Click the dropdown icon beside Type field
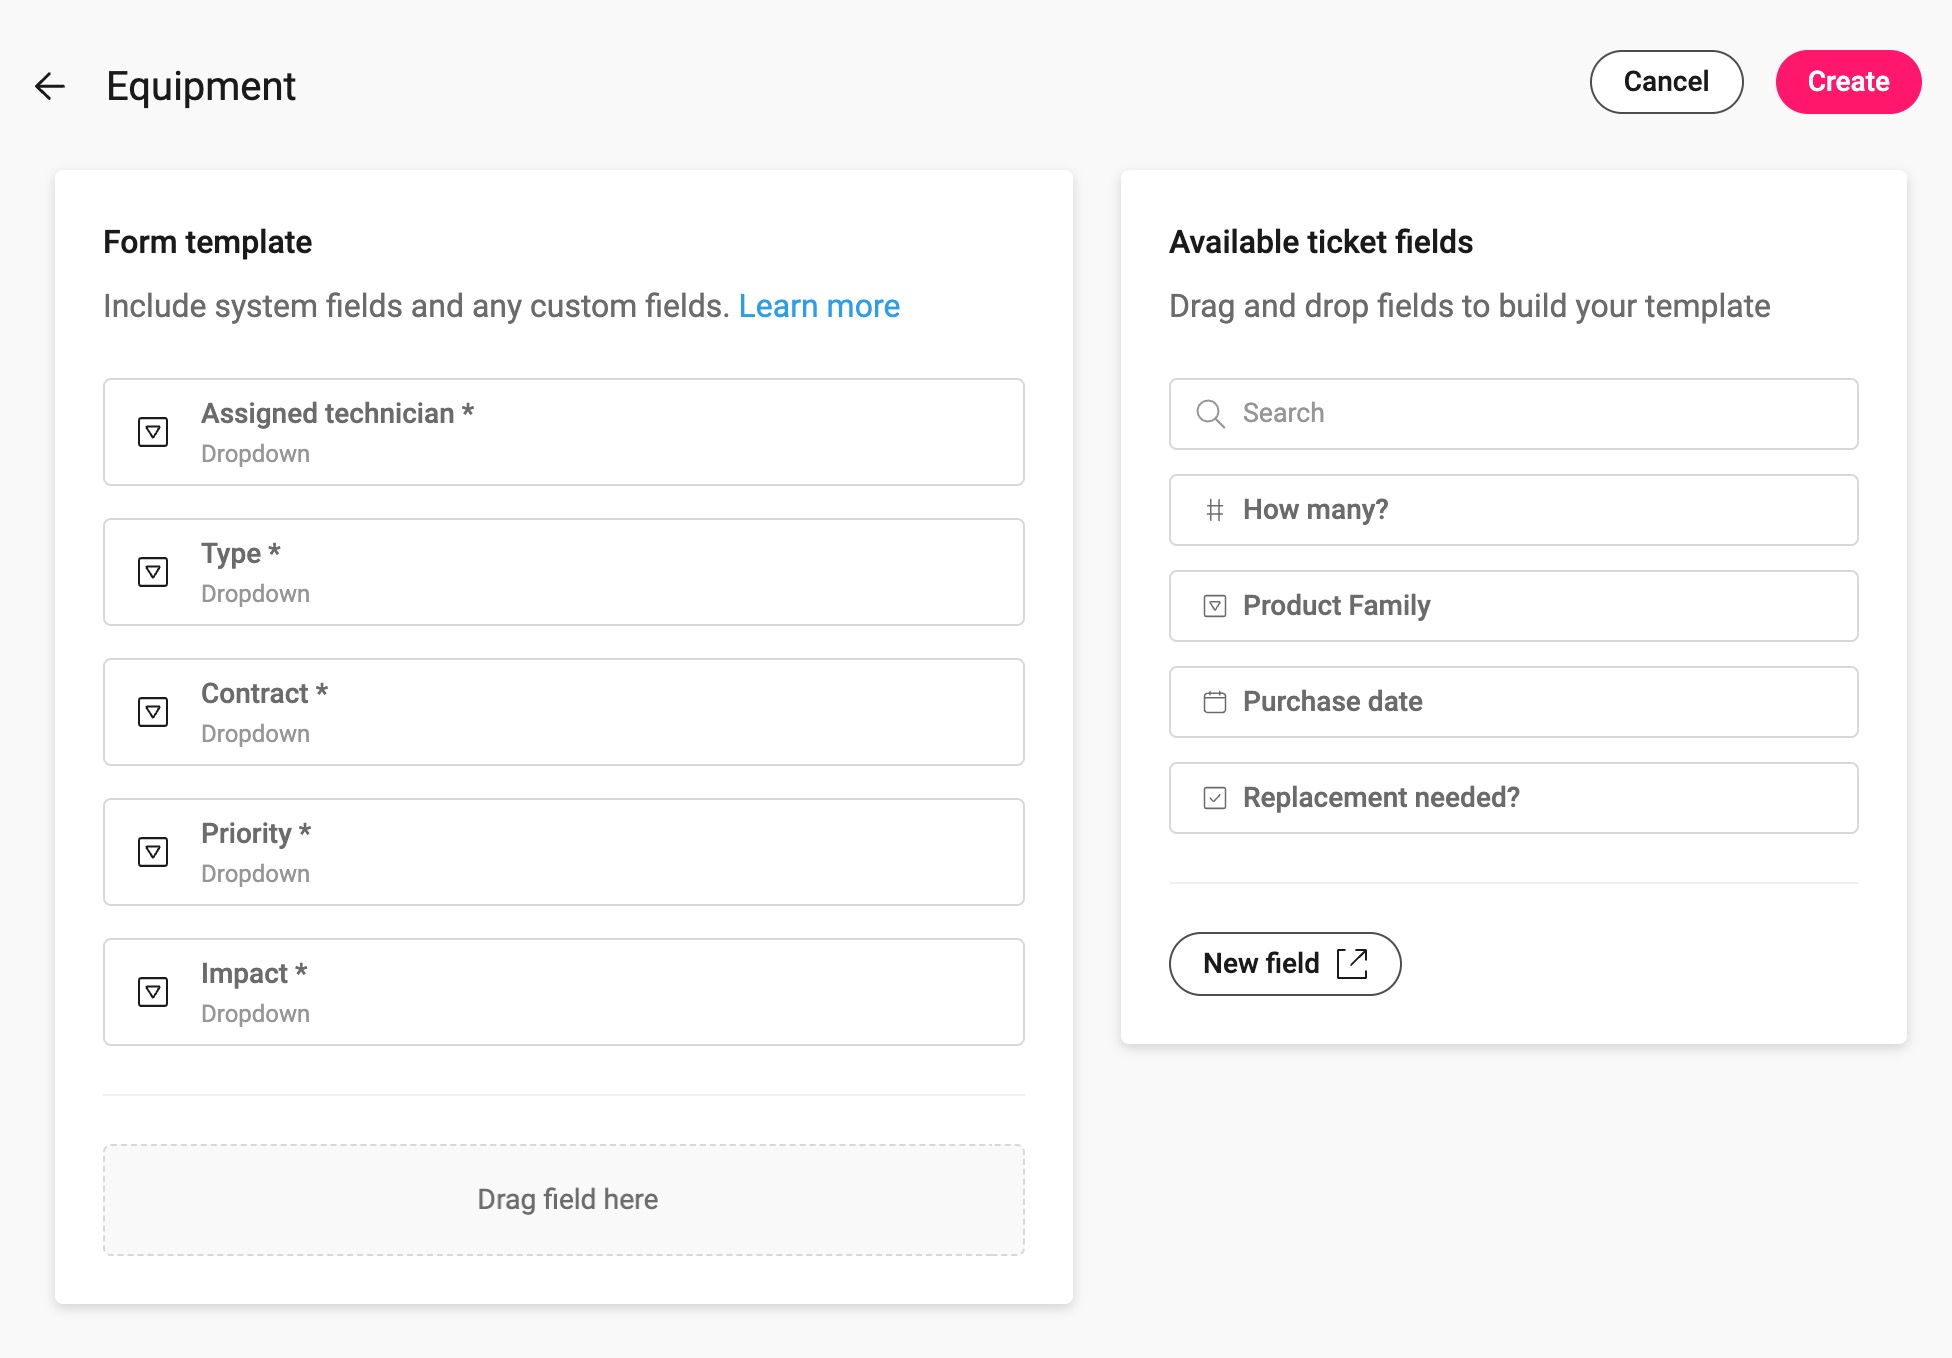Screen dimensions: 1952x1358 (153, 572)
